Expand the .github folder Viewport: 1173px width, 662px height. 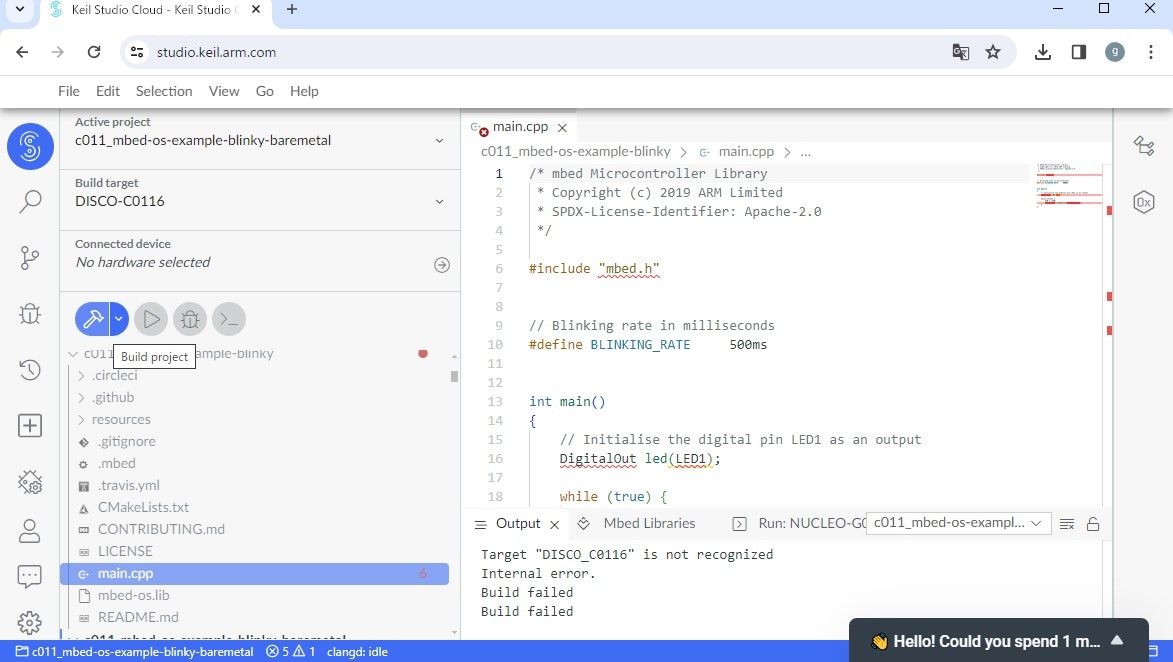point(82,397)
